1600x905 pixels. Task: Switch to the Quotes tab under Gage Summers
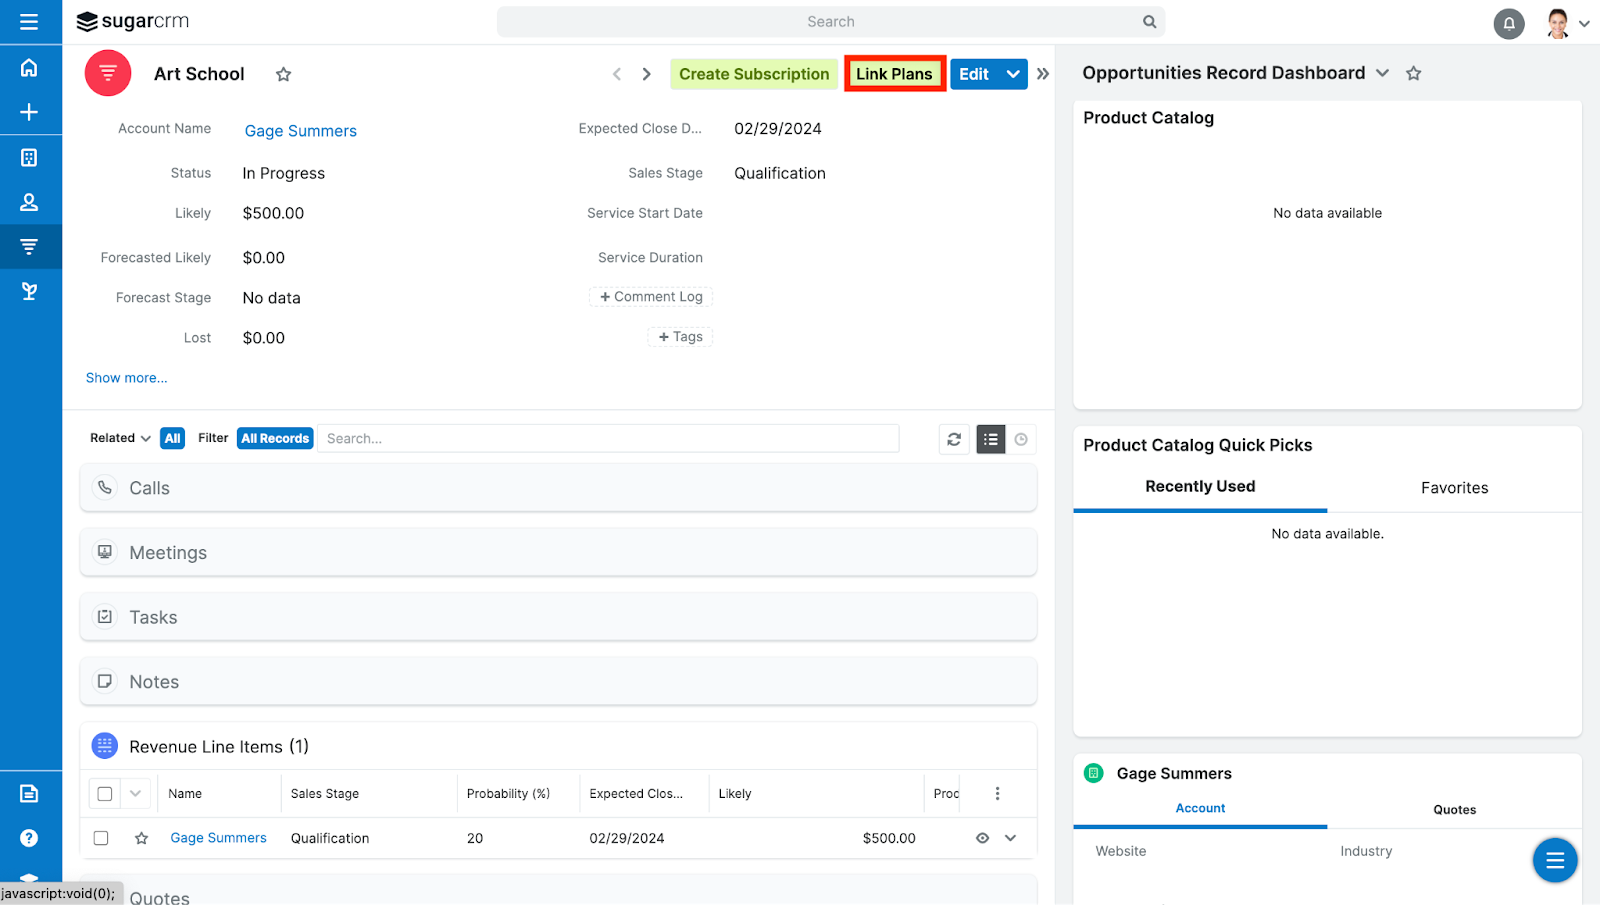point(1454,809)
